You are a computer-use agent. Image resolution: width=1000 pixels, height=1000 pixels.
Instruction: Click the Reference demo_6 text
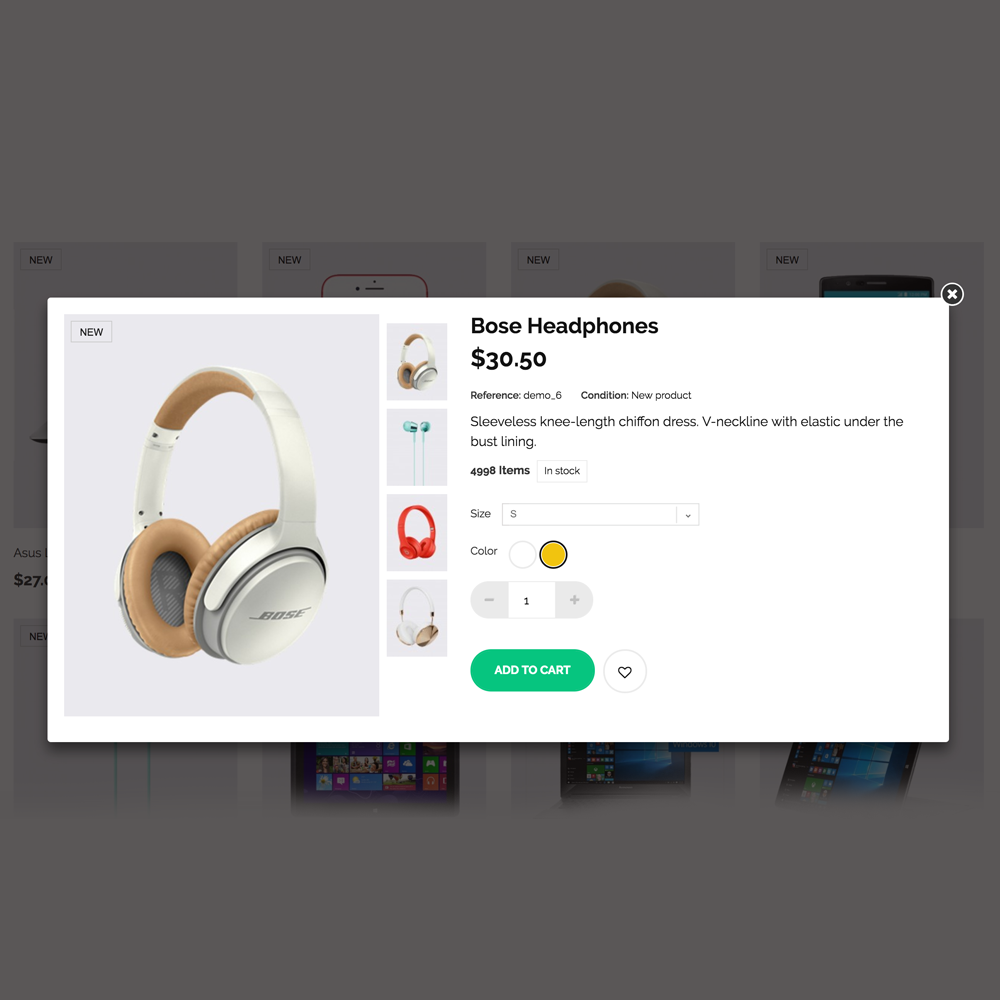516,395
